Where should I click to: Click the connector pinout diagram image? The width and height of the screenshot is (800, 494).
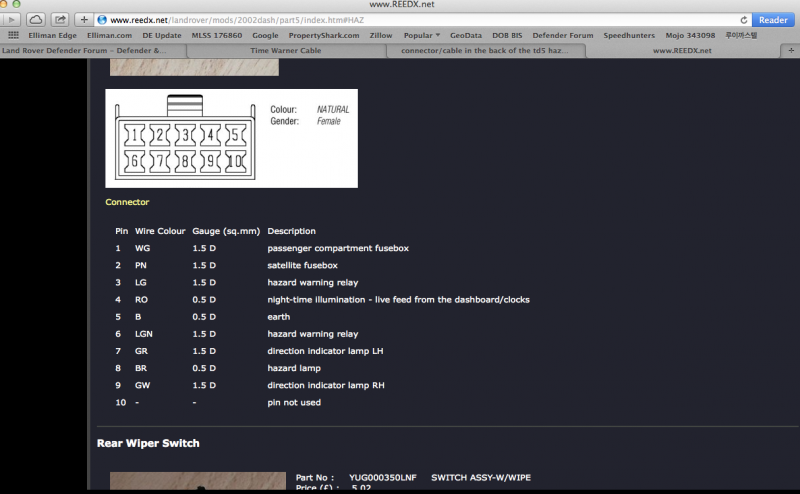coord(231,138)
